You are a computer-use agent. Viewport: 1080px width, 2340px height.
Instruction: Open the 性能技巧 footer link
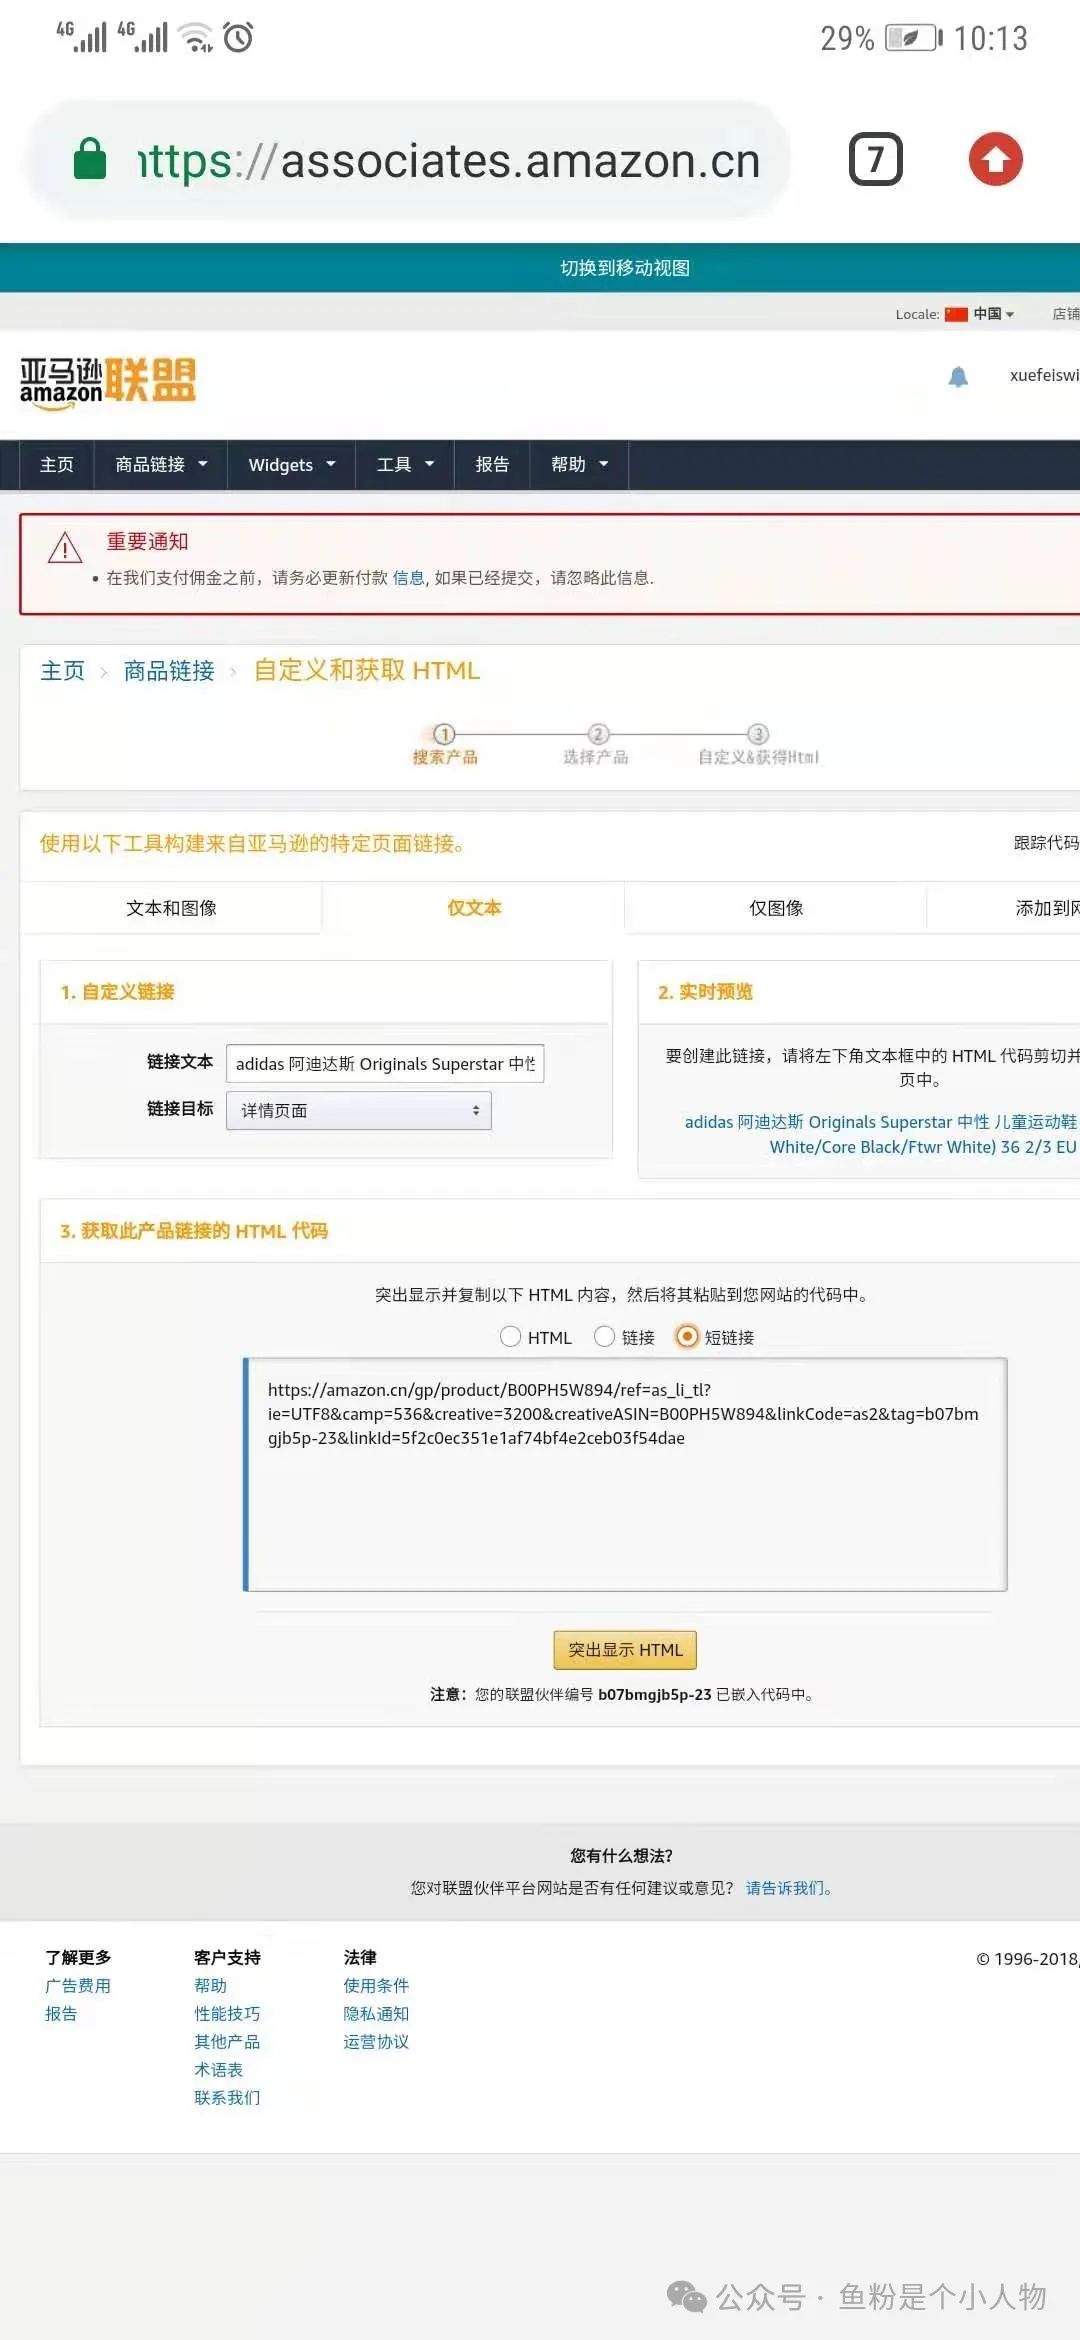227,2014
